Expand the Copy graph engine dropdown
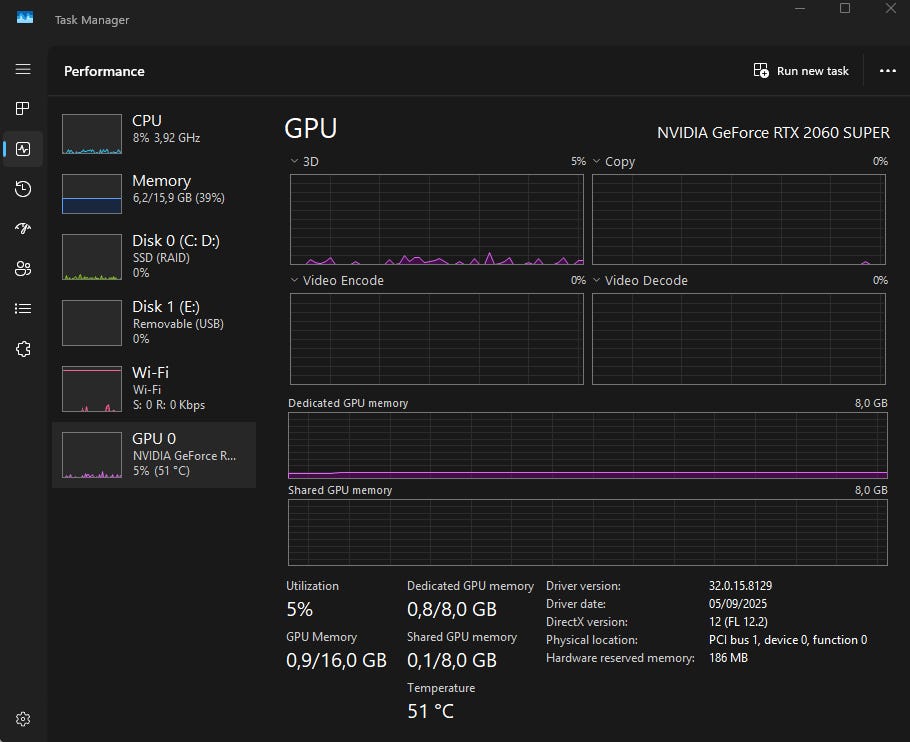 (597, 161)
